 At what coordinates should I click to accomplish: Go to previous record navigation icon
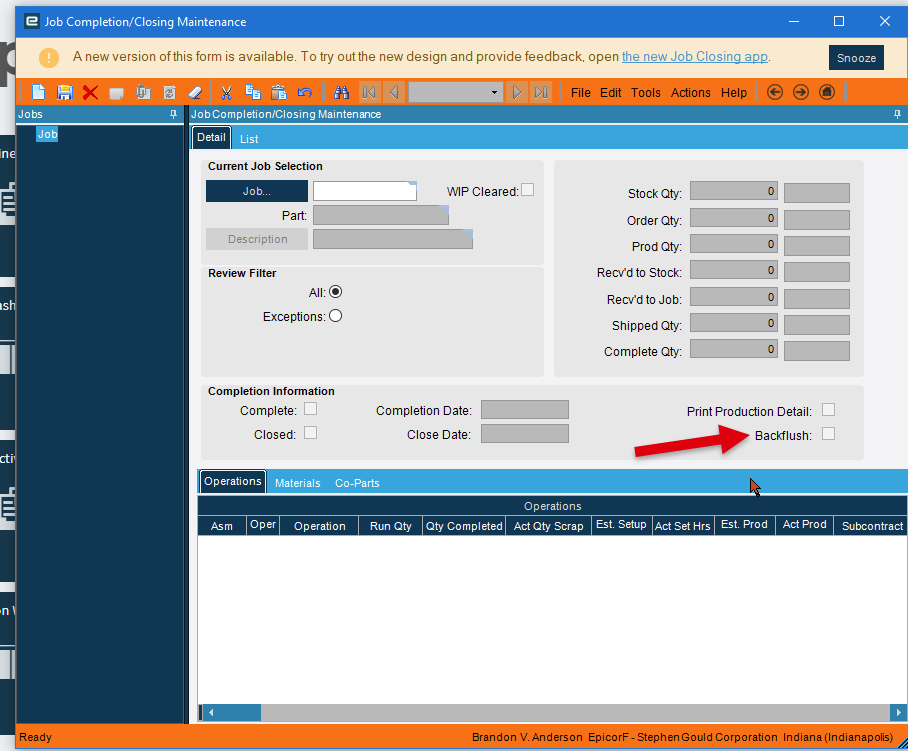point(394,93)
